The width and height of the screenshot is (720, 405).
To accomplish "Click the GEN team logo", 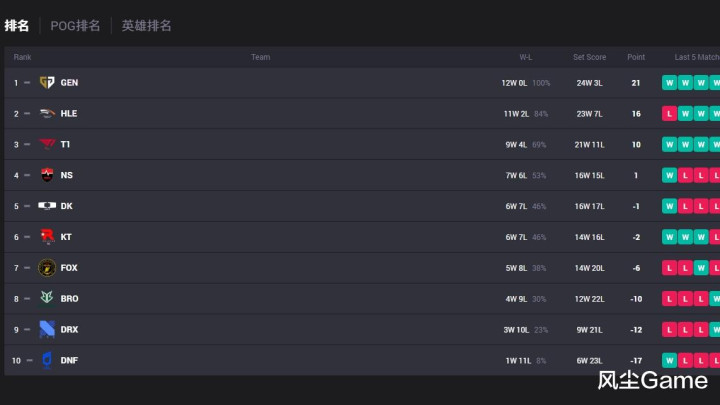I will coord(47,83).
